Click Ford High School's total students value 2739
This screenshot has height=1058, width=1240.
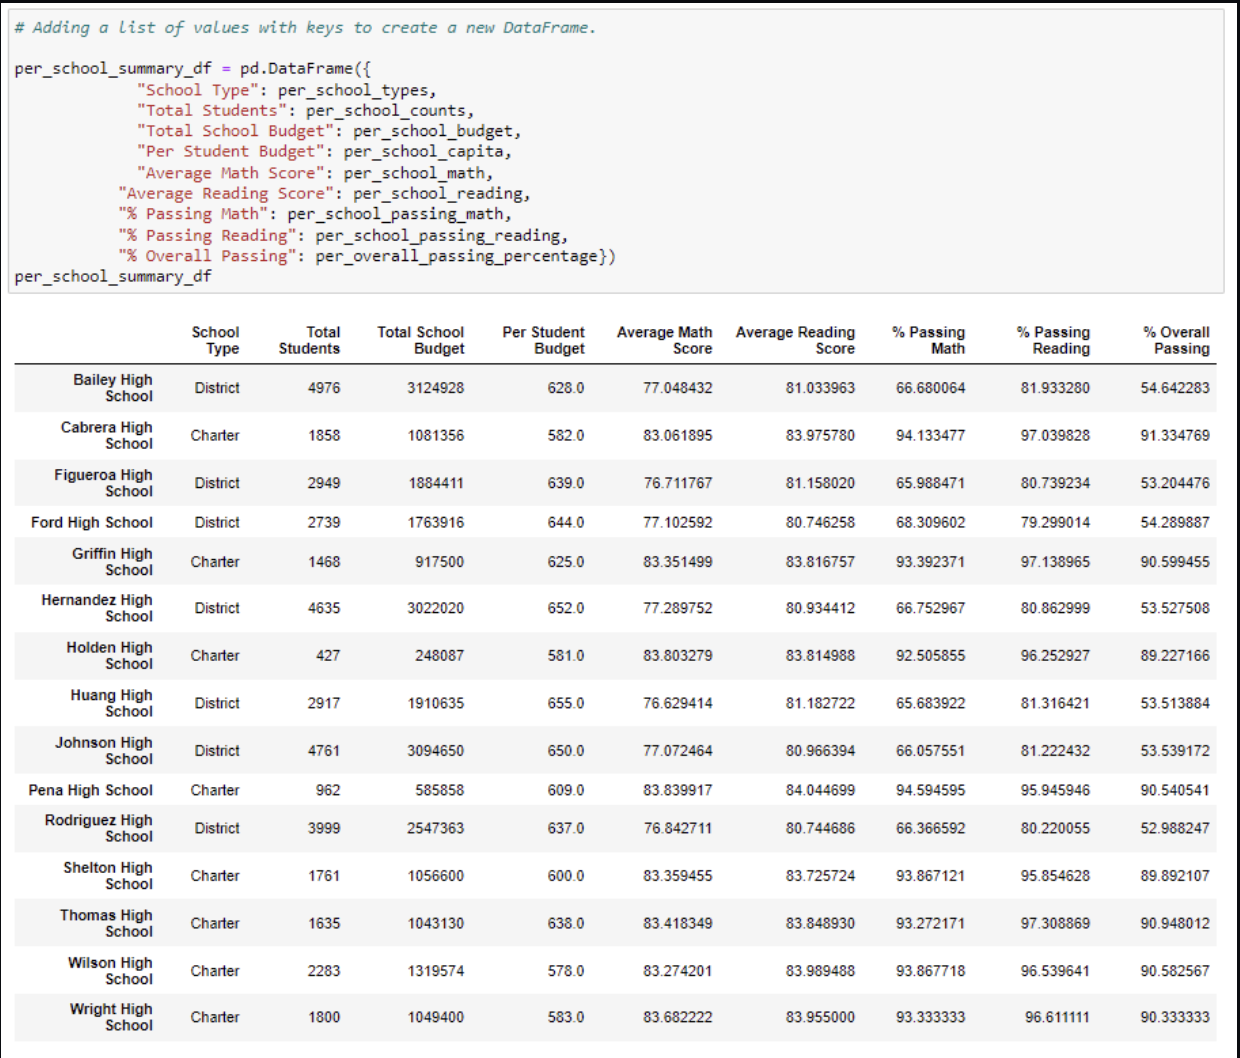point(324,521)
